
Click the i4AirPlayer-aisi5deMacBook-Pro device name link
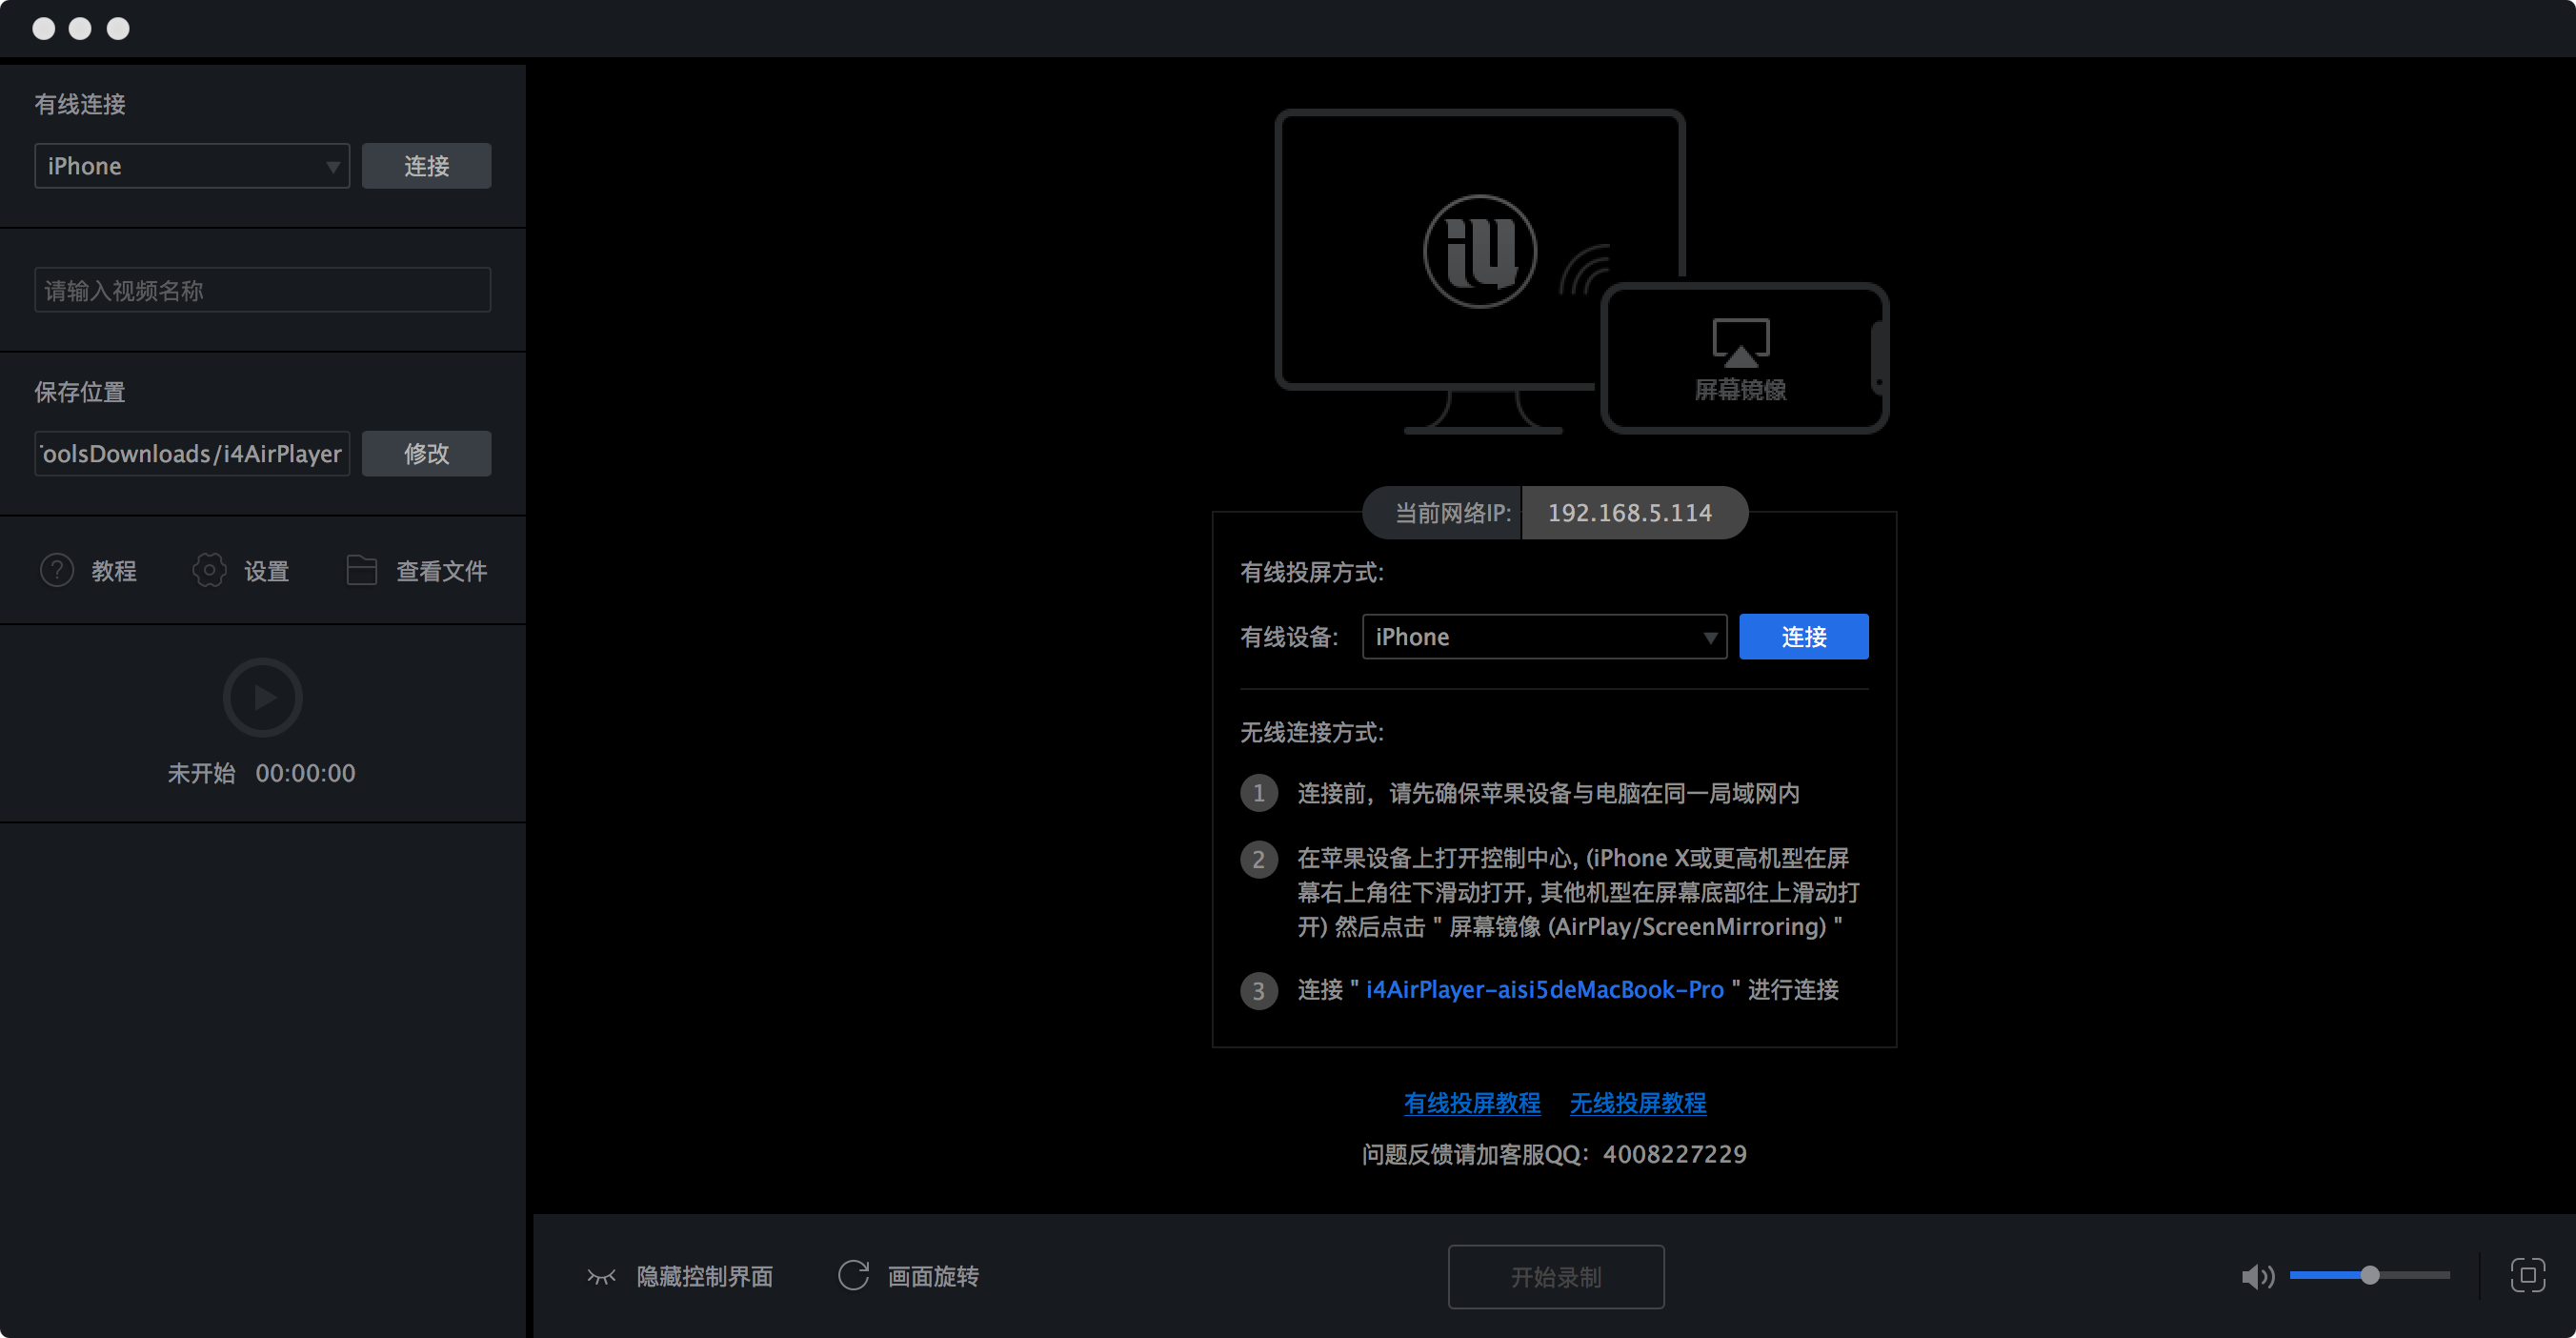(1544, 990)
